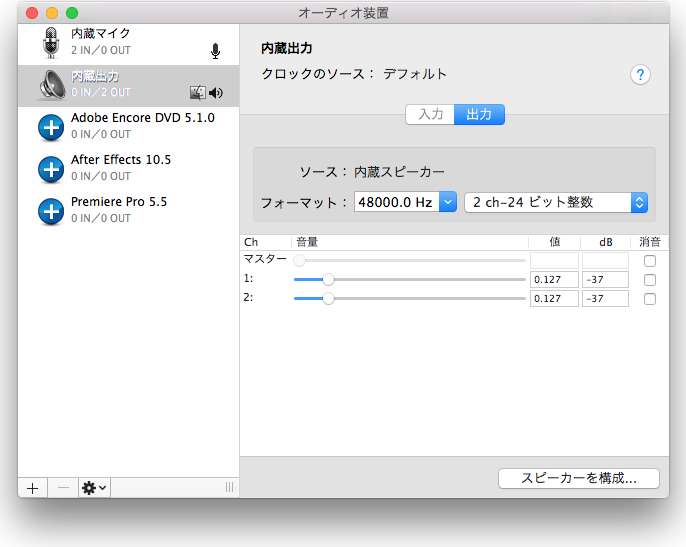Select the 内蔵マイク microphone device icon

51,42
